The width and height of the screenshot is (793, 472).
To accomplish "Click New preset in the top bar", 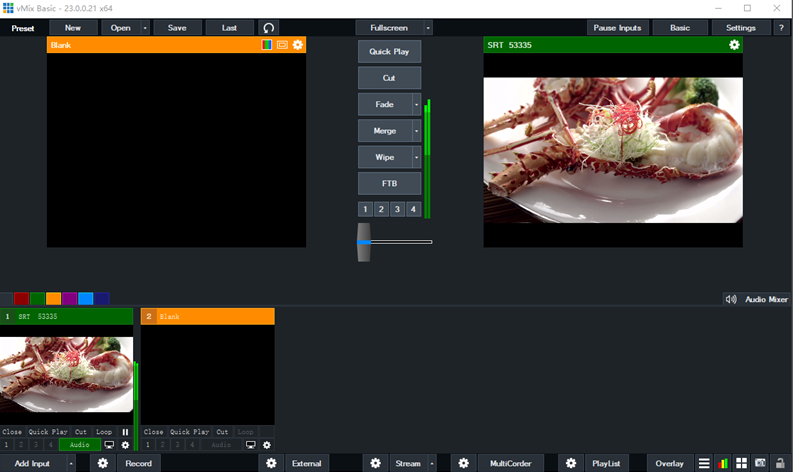I will 73,28.
